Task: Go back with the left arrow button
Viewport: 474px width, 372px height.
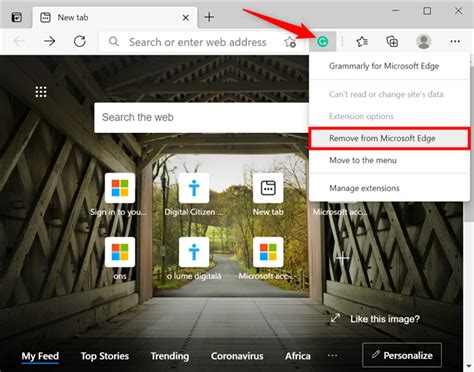Action: [19, 42]
